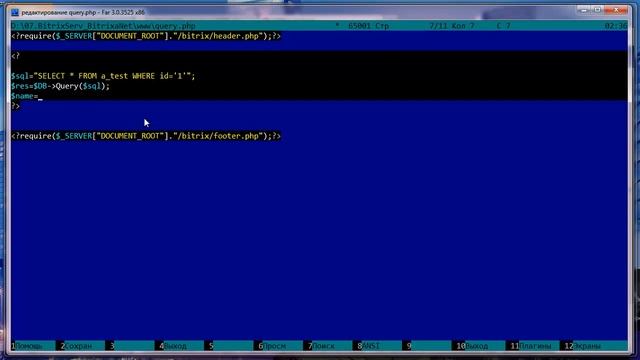This screenshot has height=360, width=640.
Task: Click key bar item 11 Плагины (Plugins)
Action: 531,346
